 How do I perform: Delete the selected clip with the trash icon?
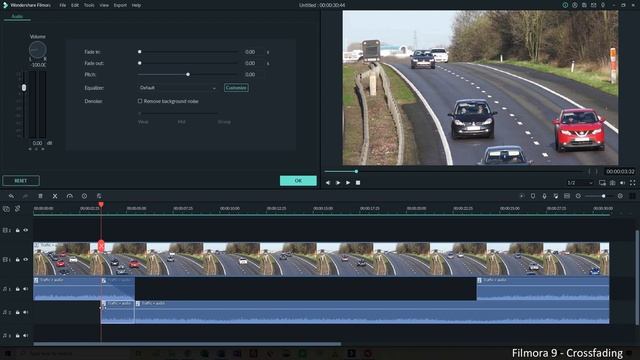[x=40, y=196]
